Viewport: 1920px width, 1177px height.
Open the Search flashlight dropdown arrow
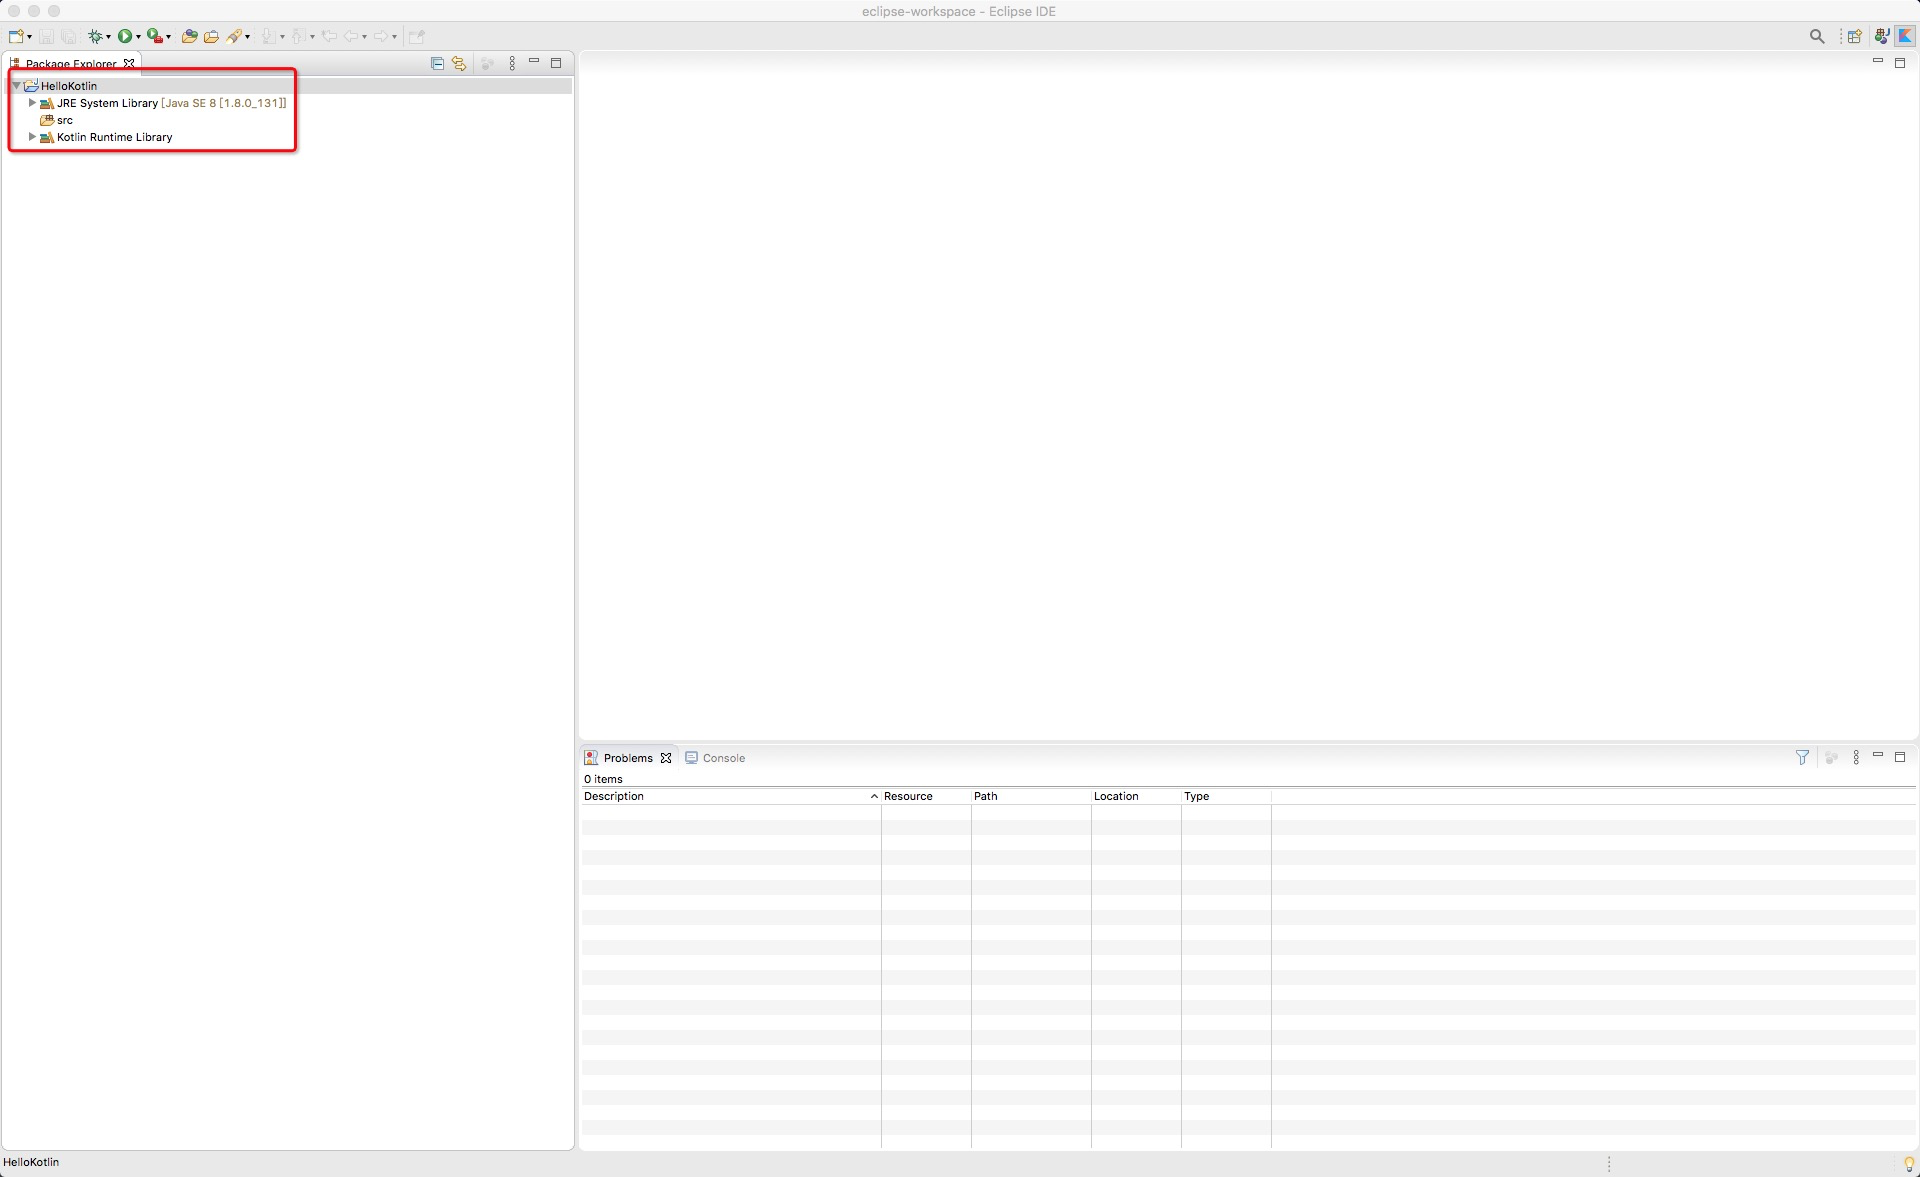[247, 37]
